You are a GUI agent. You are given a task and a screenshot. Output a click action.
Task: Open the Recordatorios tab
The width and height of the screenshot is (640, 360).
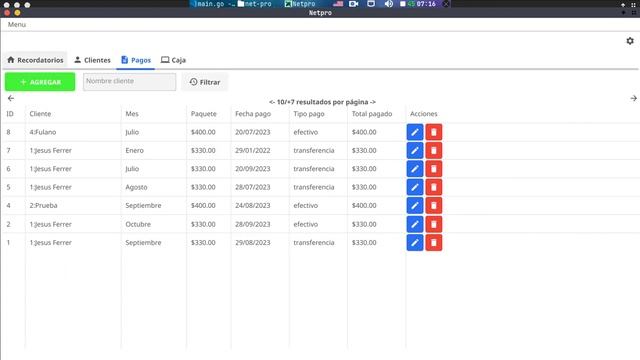[x=35, y=60]
